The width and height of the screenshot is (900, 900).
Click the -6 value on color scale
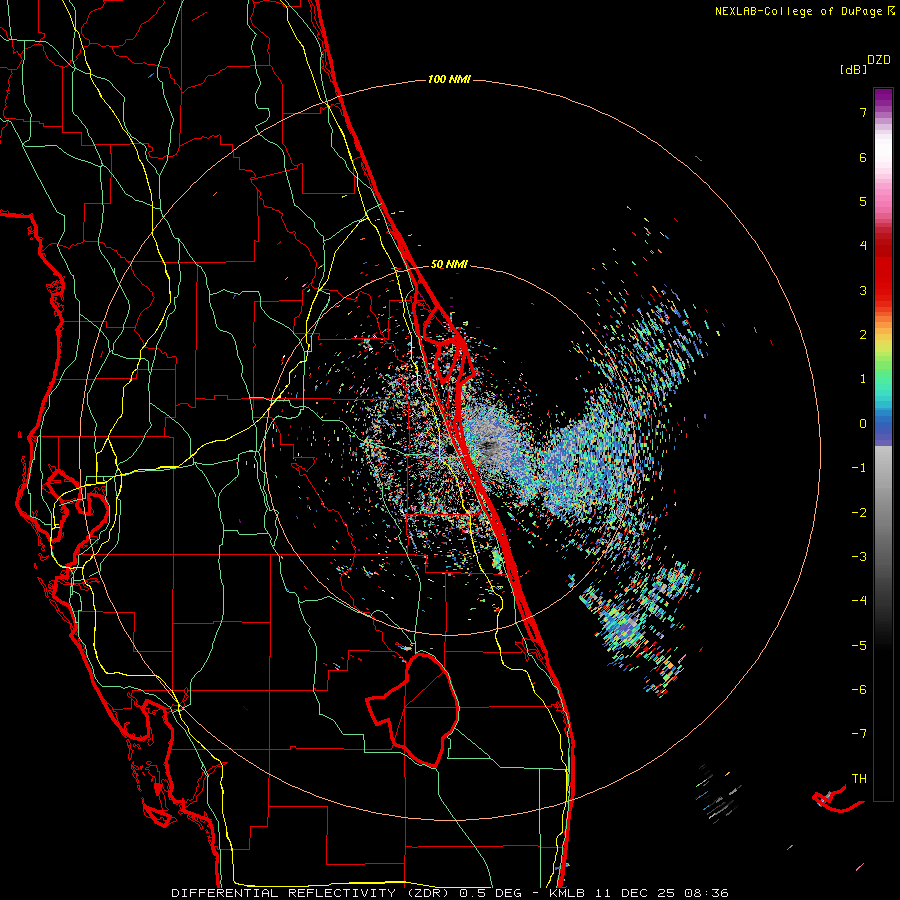click(x=859, y=690)
